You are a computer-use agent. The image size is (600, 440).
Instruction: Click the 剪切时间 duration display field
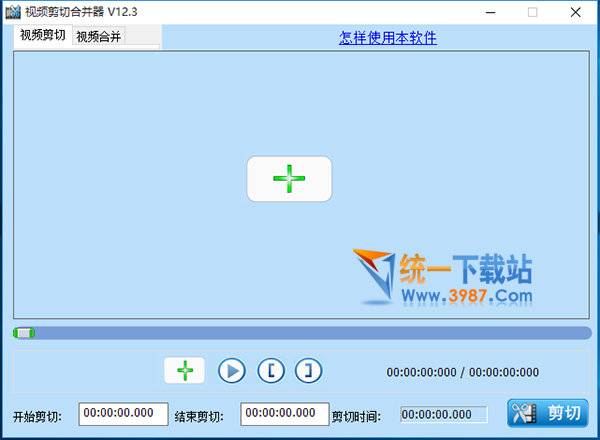[x=443, y=414]
